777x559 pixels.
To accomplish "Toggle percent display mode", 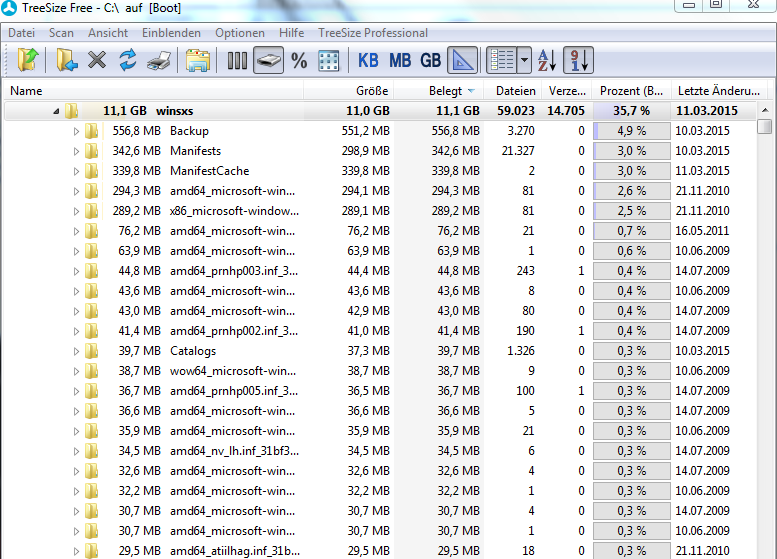I will (299, 61).
